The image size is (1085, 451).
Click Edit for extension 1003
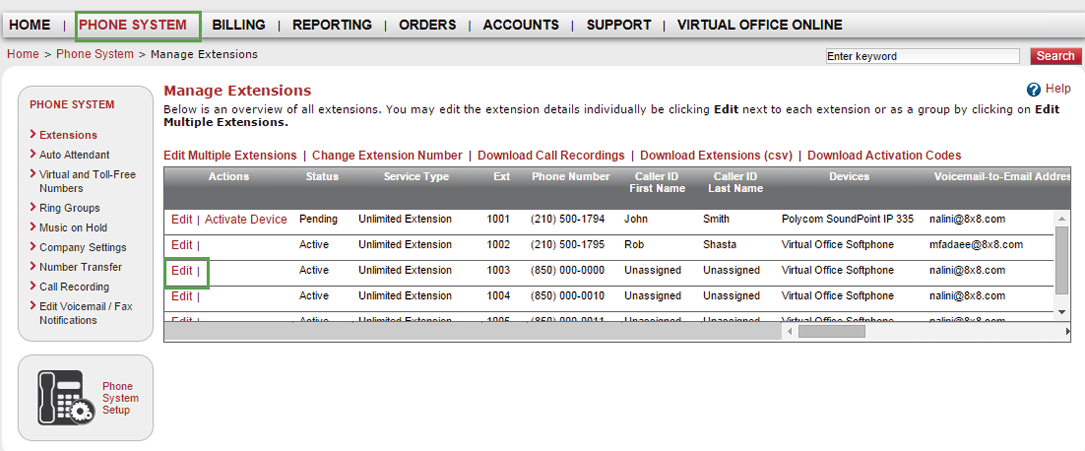tap(182, 270)
